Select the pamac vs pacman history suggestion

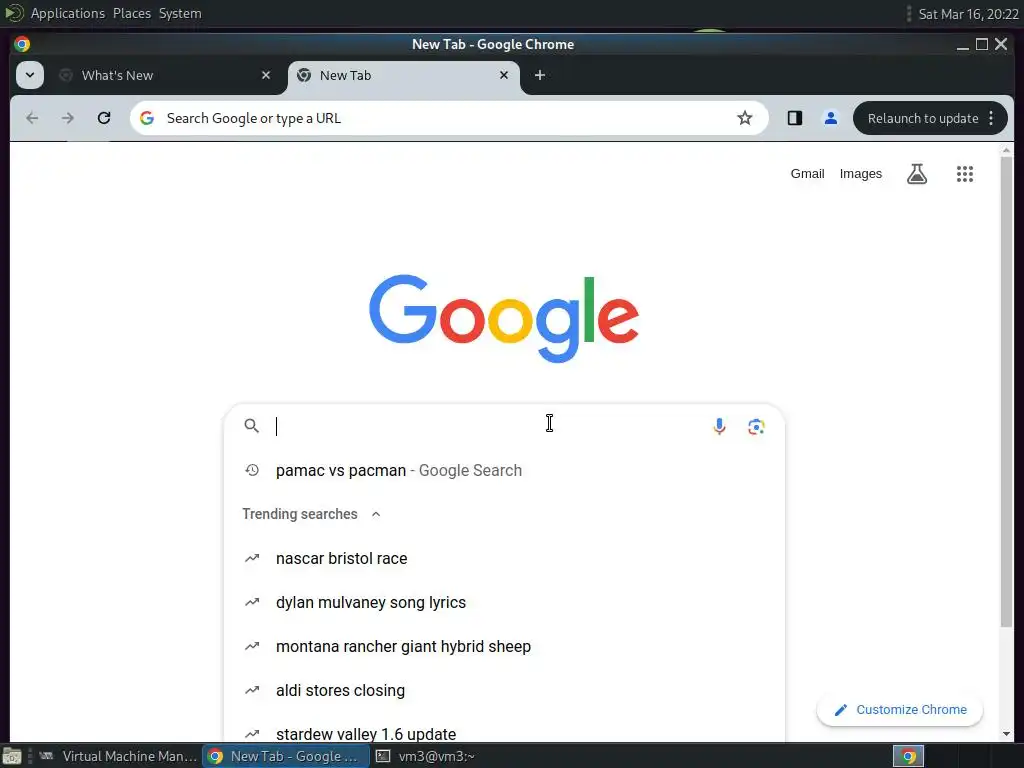tap(504, 470)
